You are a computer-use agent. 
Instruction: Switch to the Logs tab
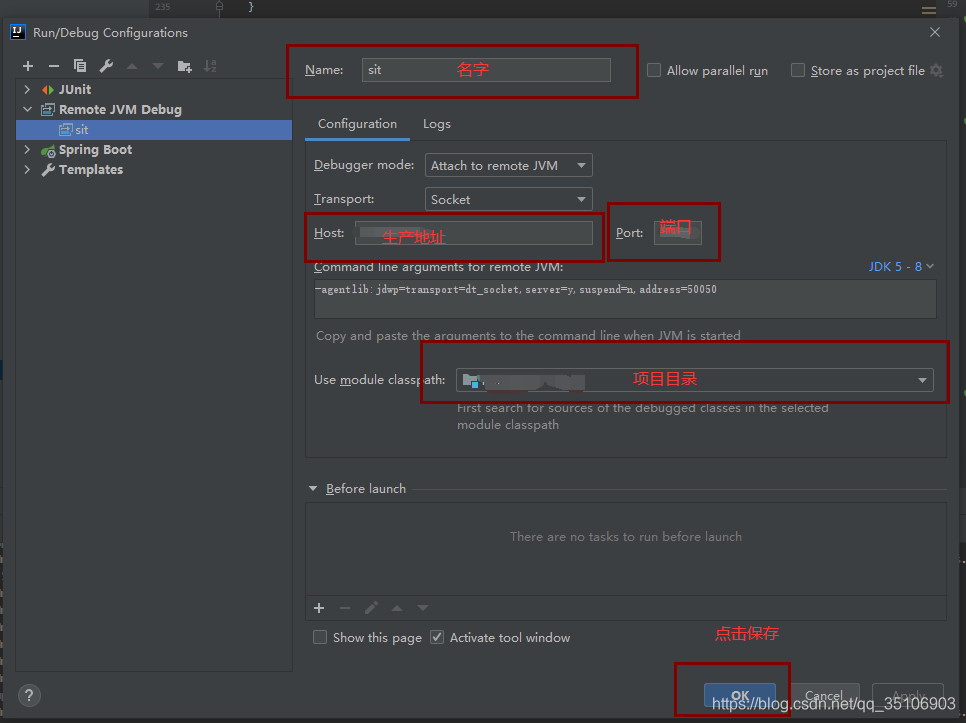437,124
